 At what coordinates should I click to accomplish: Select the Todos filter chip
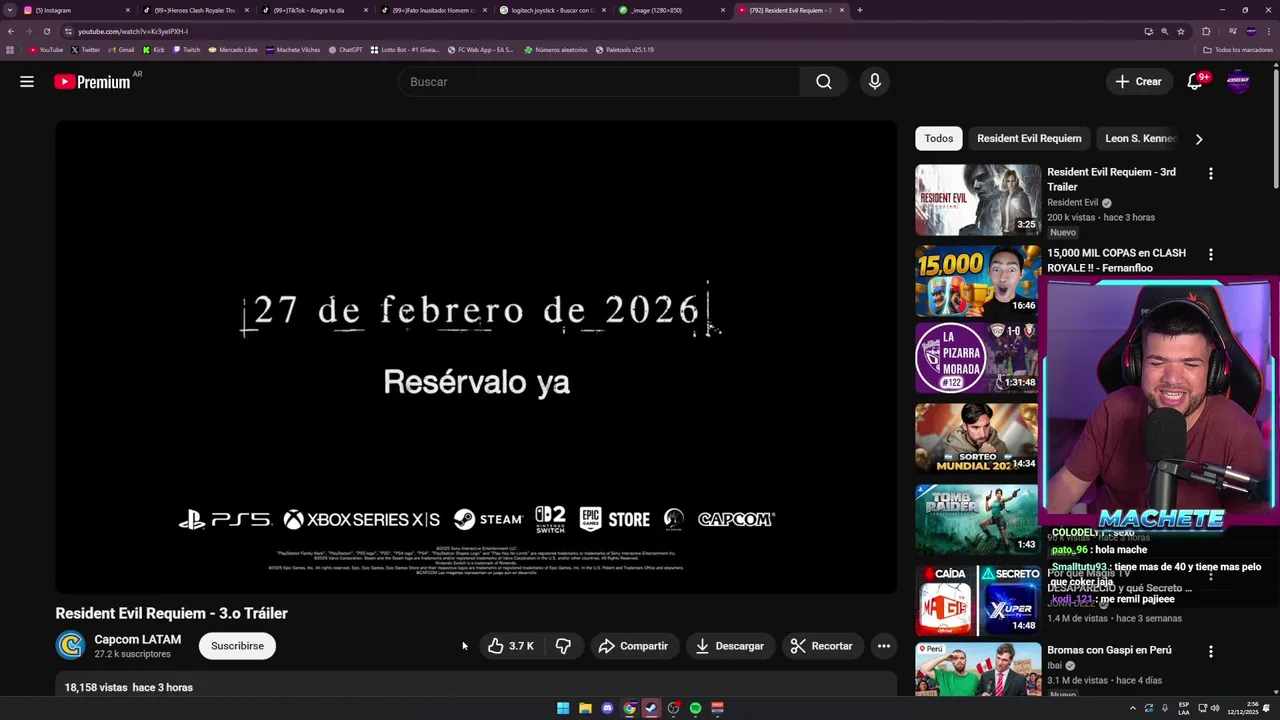coord(939,139)
